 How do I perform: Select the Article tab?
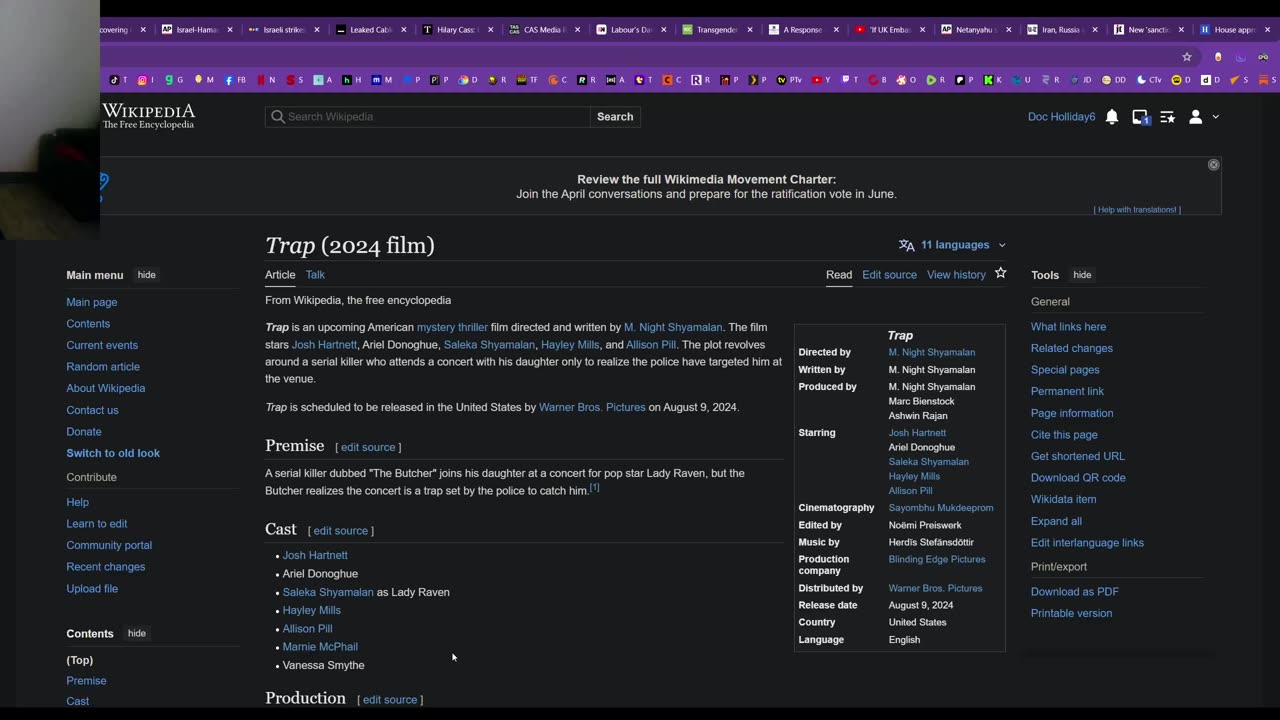(280, 275)
